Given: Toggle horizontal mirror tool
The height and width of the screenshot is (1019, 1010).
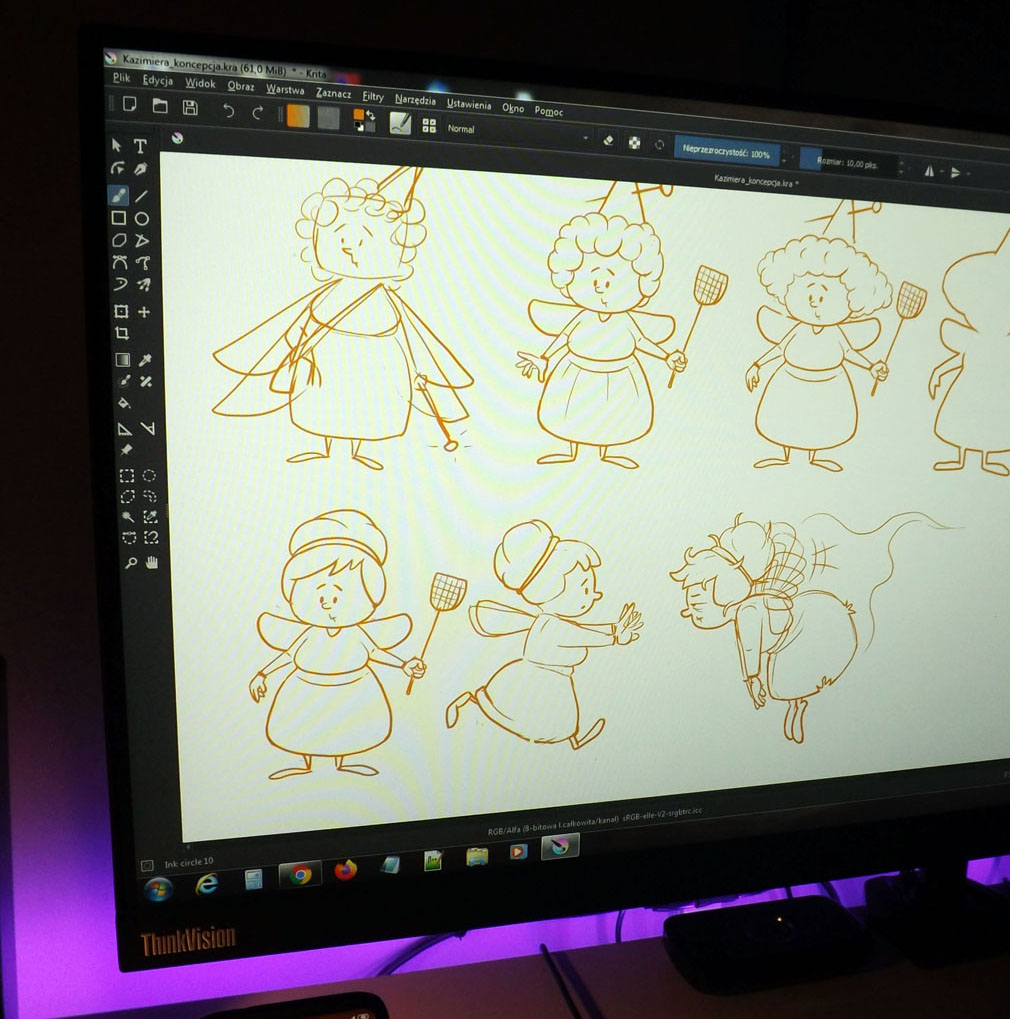Looking at the screenshot, I should click(x=929, y=171).
